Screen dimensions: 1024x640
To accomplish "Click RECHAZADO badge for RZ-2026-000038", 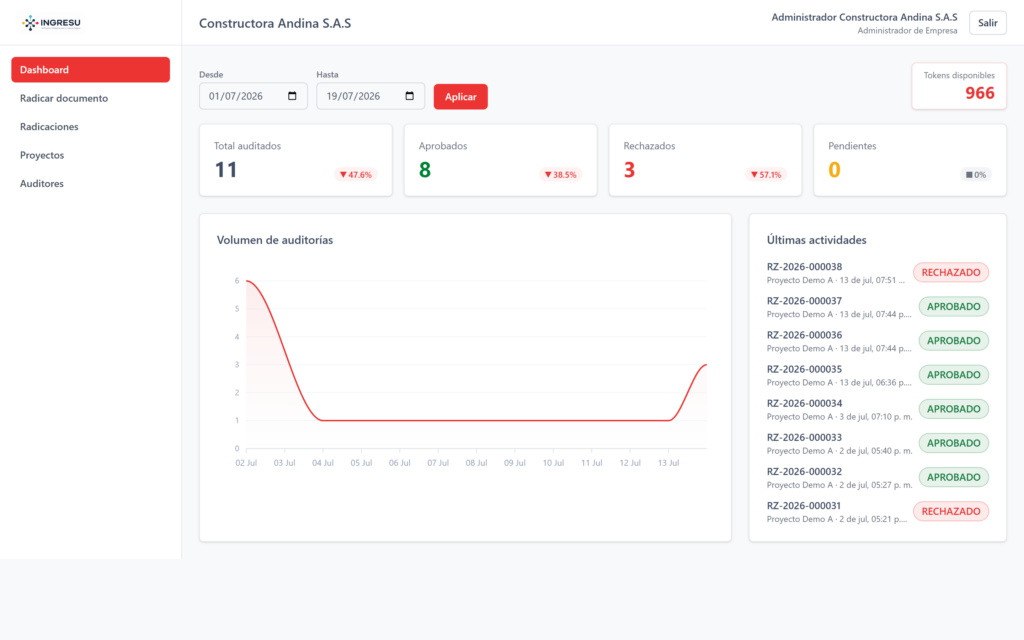I will 951,272.
